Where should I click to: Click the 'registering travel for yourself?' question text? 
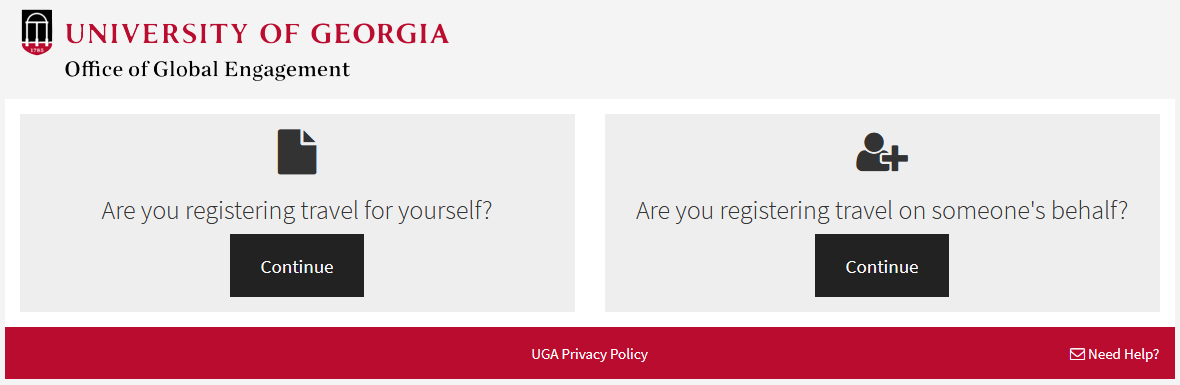tap(297, 211)
